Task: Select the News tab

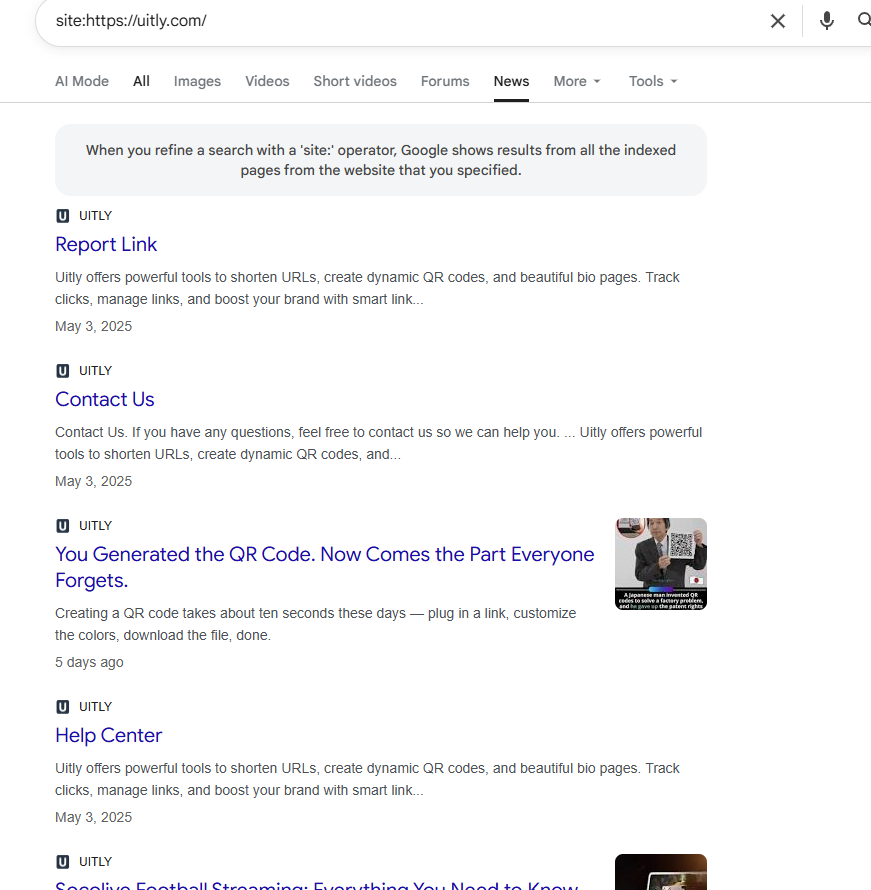Action: pos(511,81)
